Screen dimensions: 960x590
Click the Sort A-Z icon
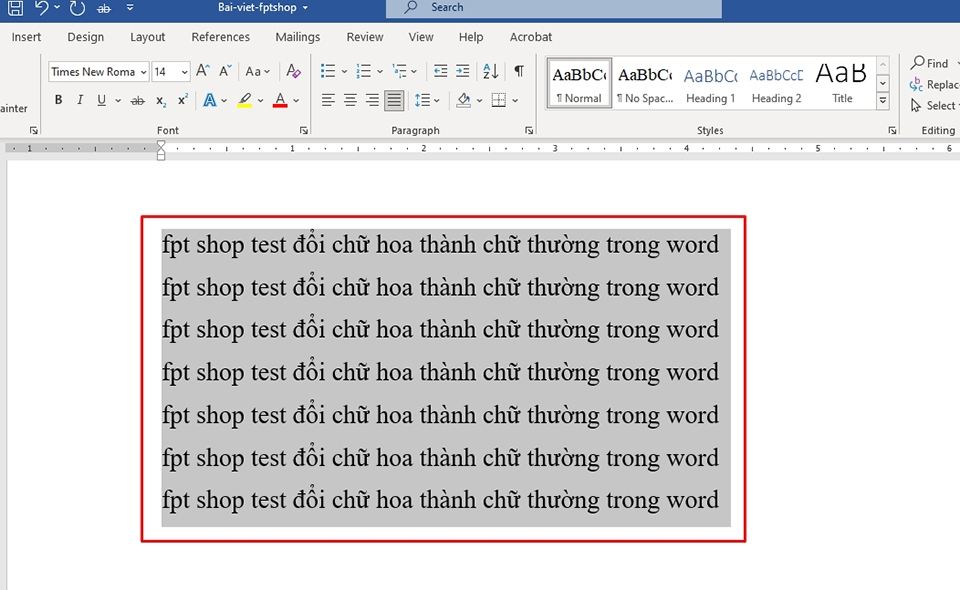coord(490,71)
